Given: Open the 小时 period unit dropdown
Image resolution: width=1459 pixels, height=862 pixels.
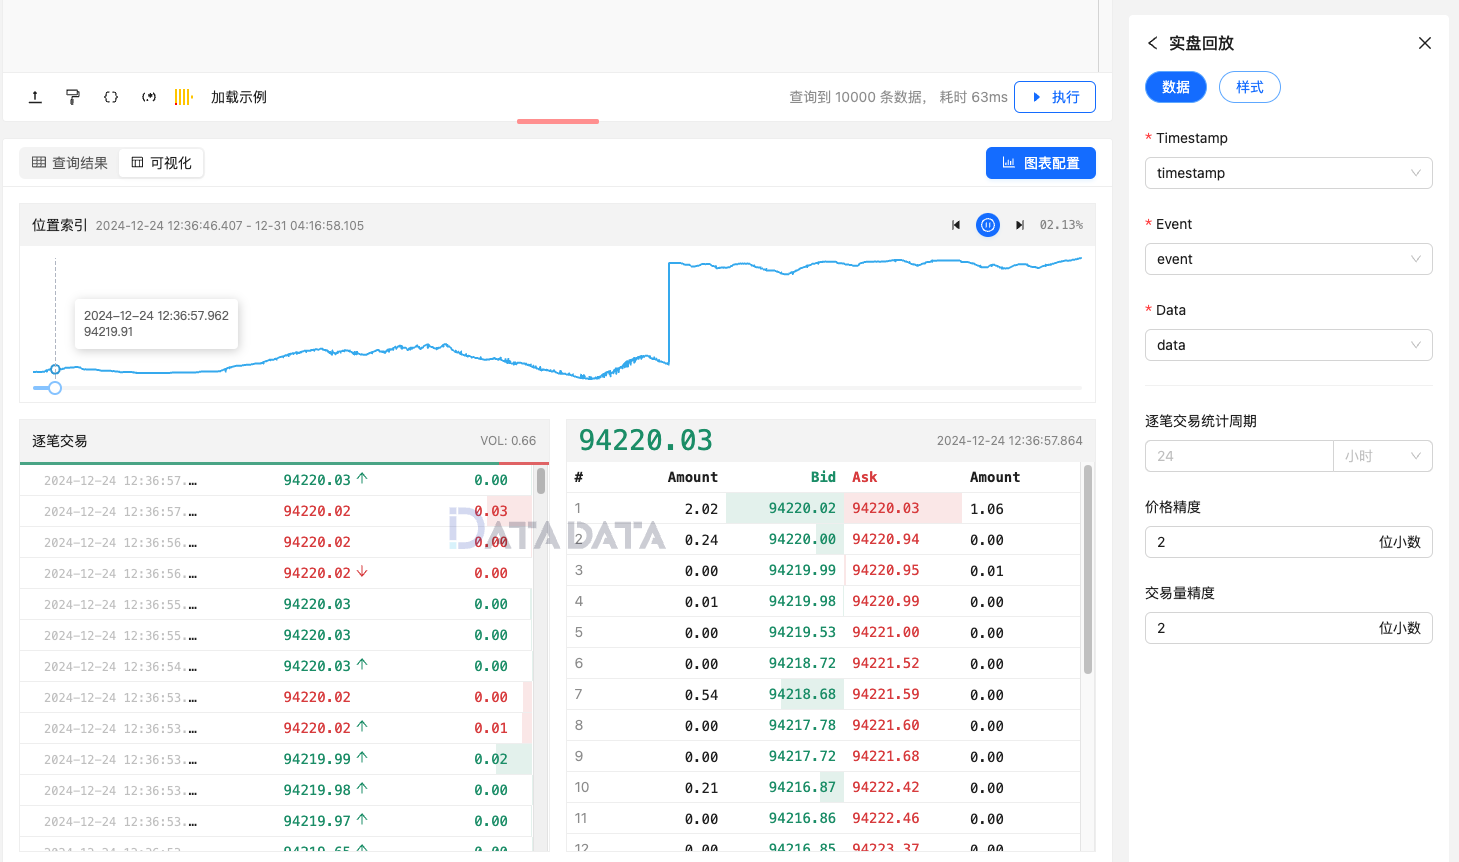Looking at the screenshot, I should 1382,456.
